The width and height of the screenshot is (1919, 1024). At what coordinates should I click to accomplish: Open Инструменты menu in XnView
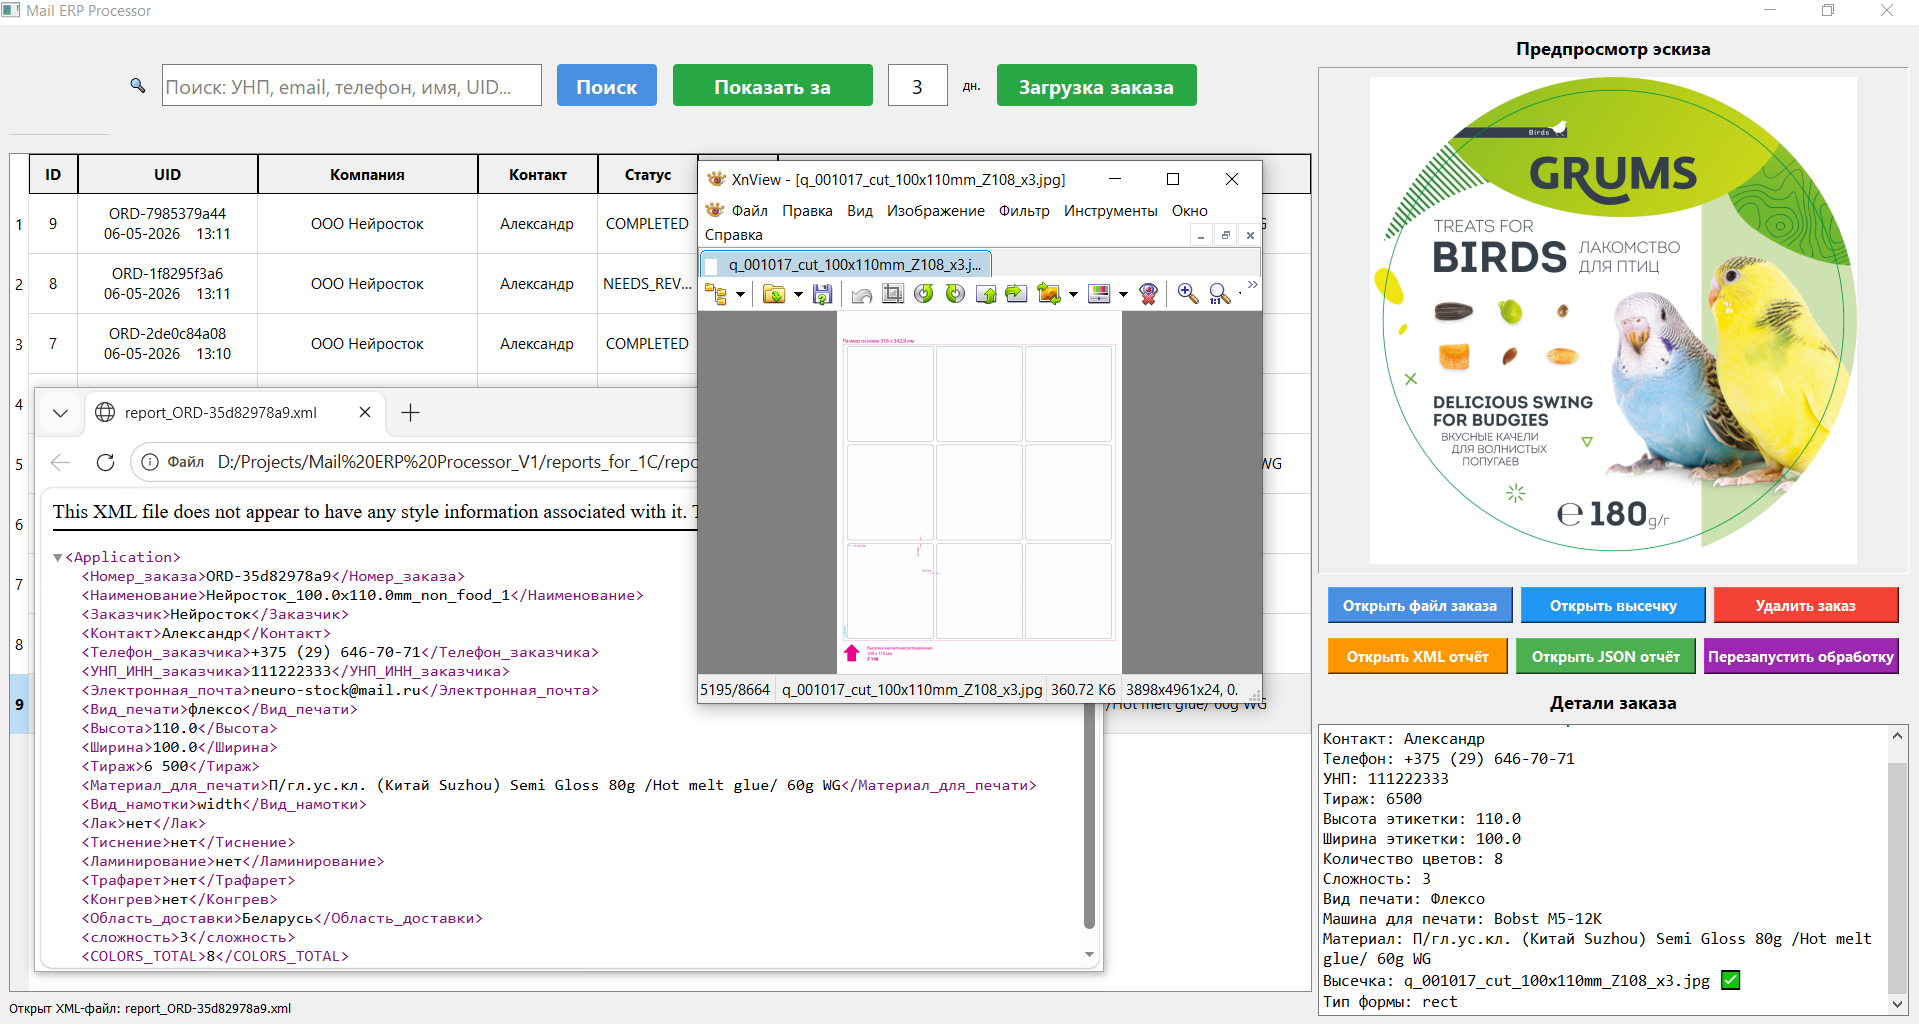point(1111,210)
